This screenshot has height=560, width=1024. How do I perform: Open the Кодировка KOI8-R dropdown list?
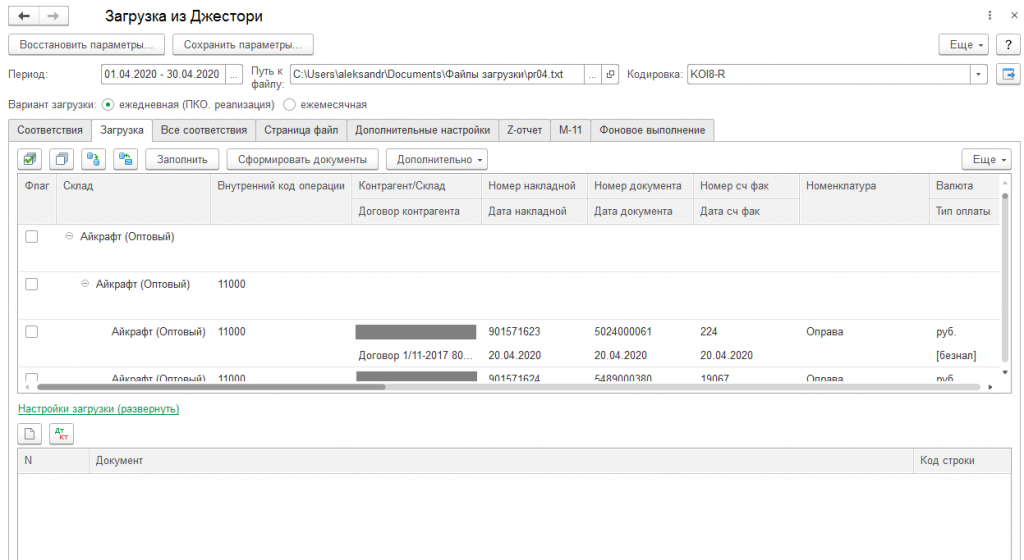click(978, 74)
